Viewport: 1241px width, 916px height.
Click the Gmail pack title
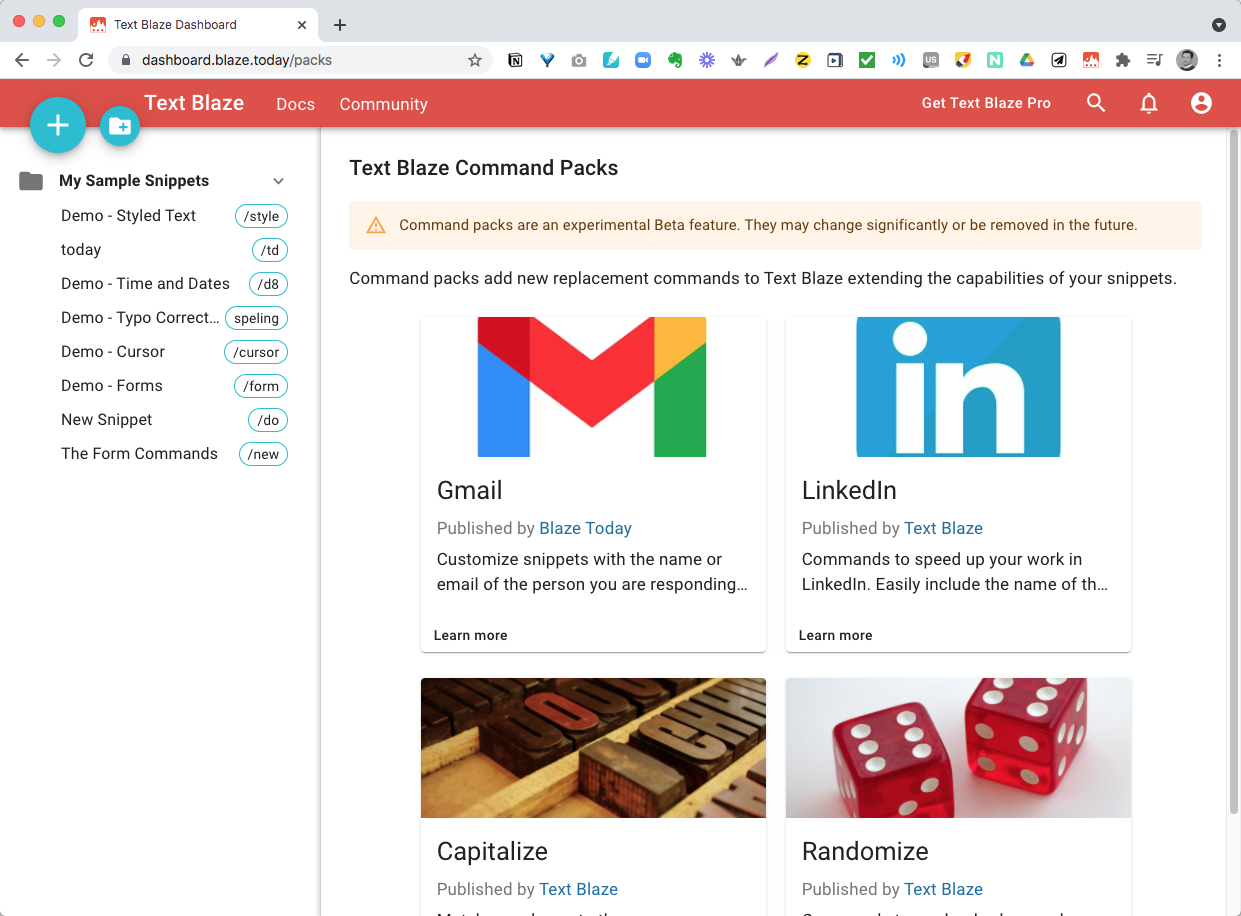click(470, 491)
